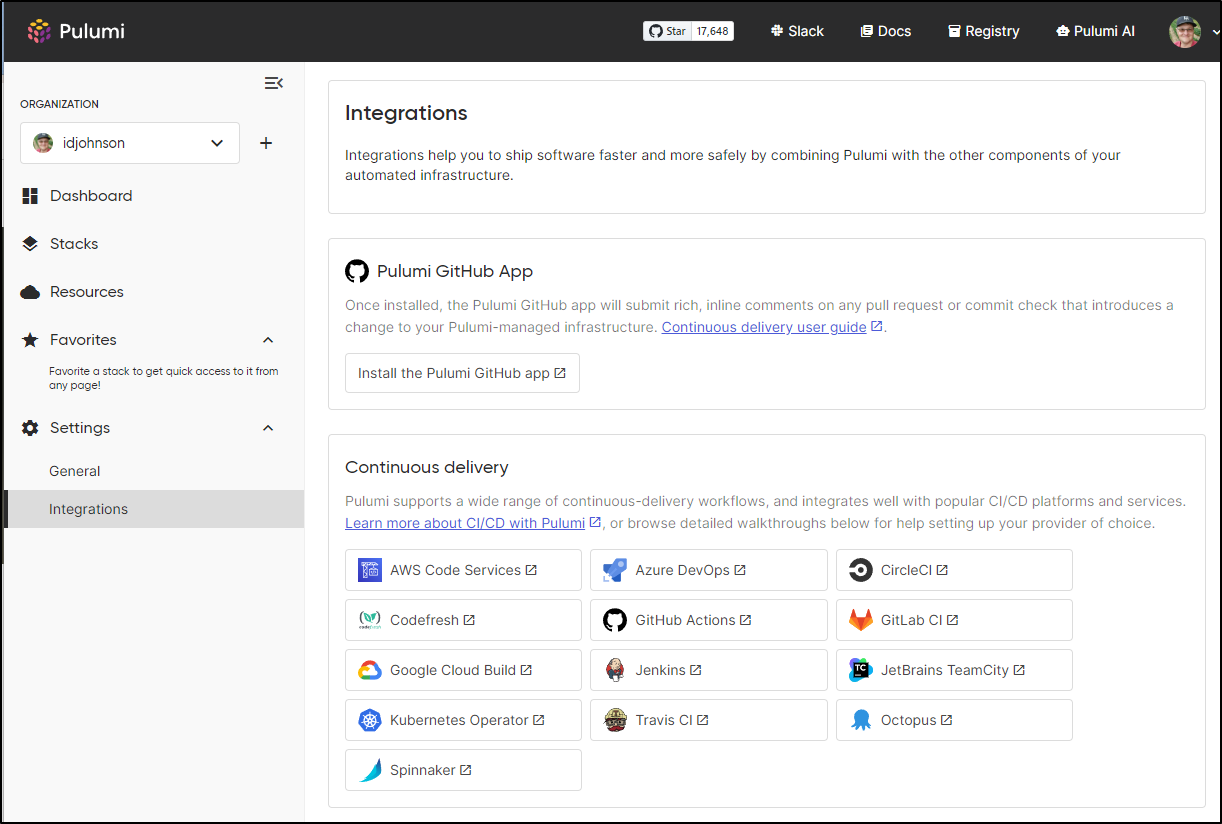Open the Kubernetes Operator walkthrough
The image size is (1222, 824).
pos(463,720)
